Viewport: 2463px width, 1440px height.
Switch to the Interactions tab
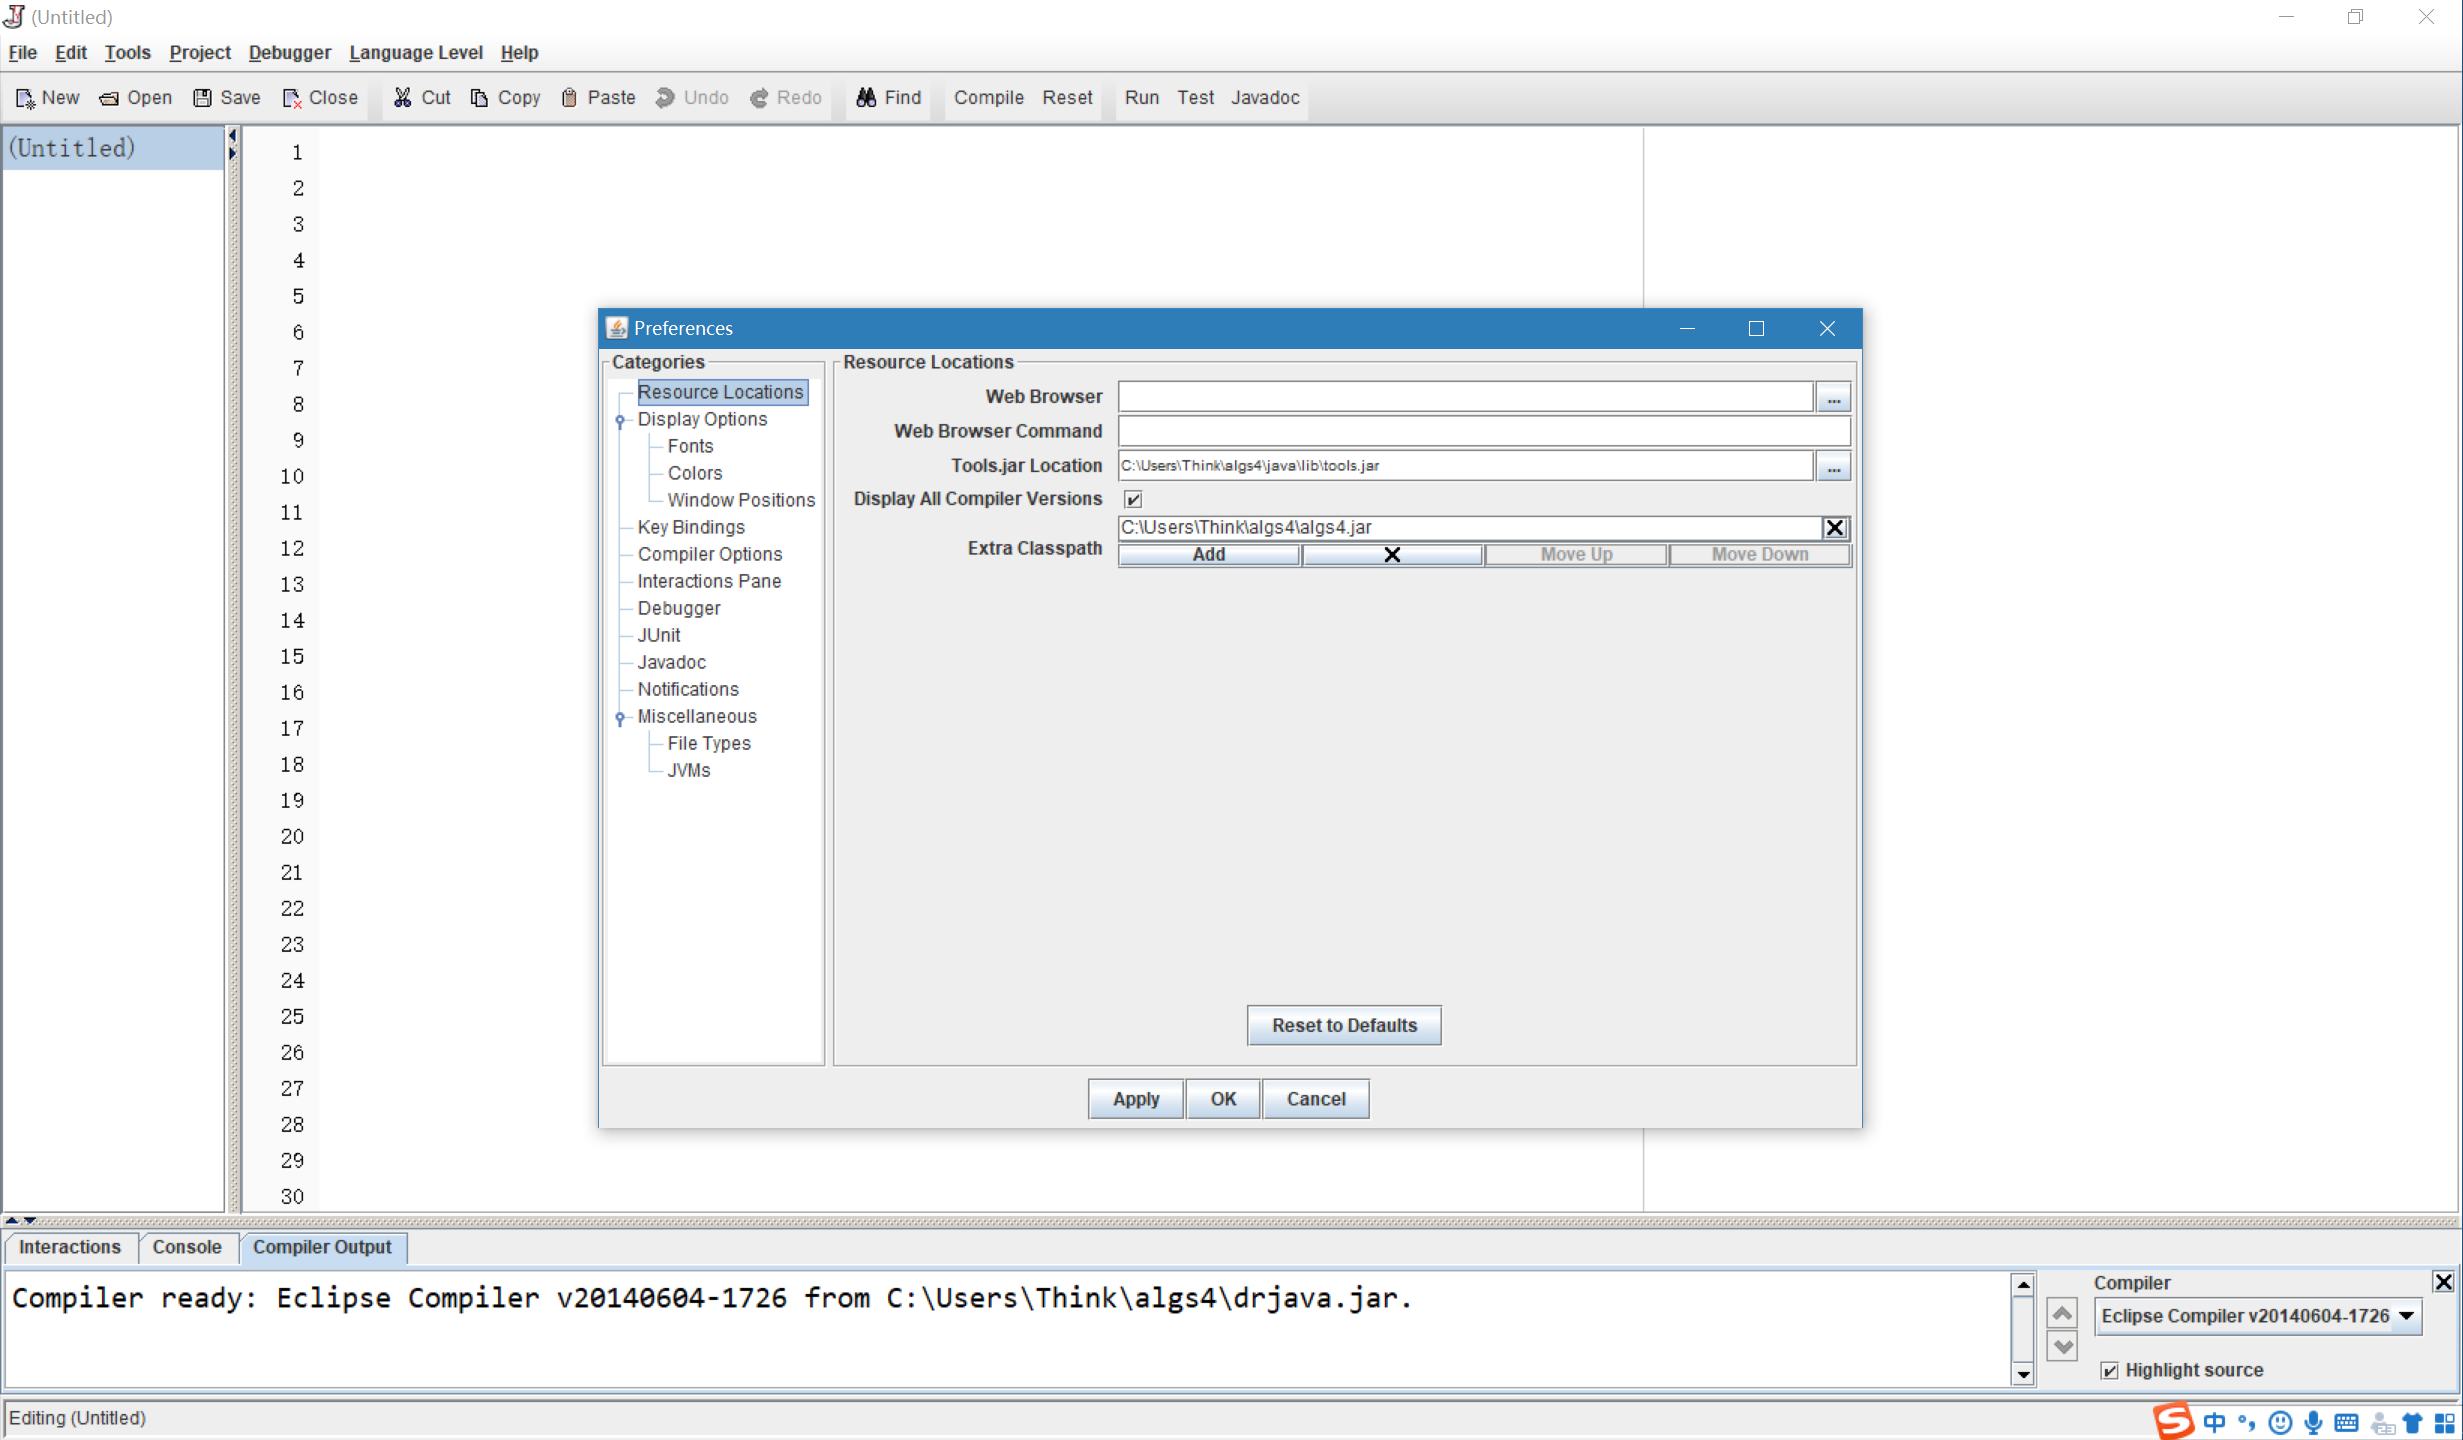[69, 1247]
